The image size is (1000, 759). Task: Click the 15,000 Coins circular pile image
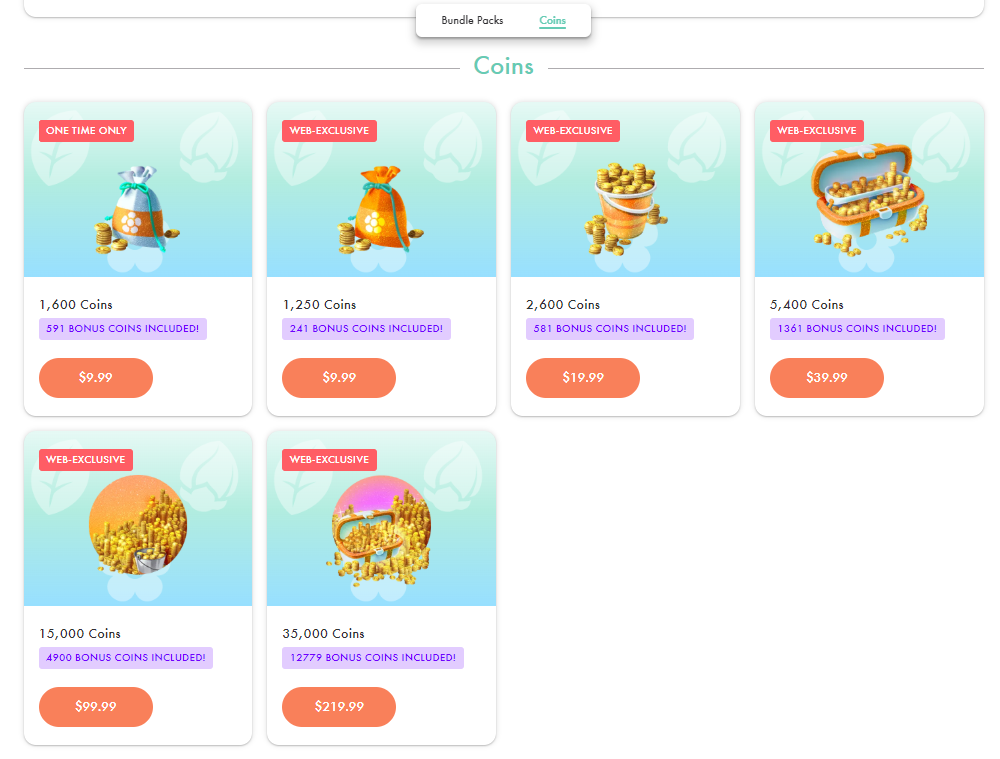click(x=138, y=525)
